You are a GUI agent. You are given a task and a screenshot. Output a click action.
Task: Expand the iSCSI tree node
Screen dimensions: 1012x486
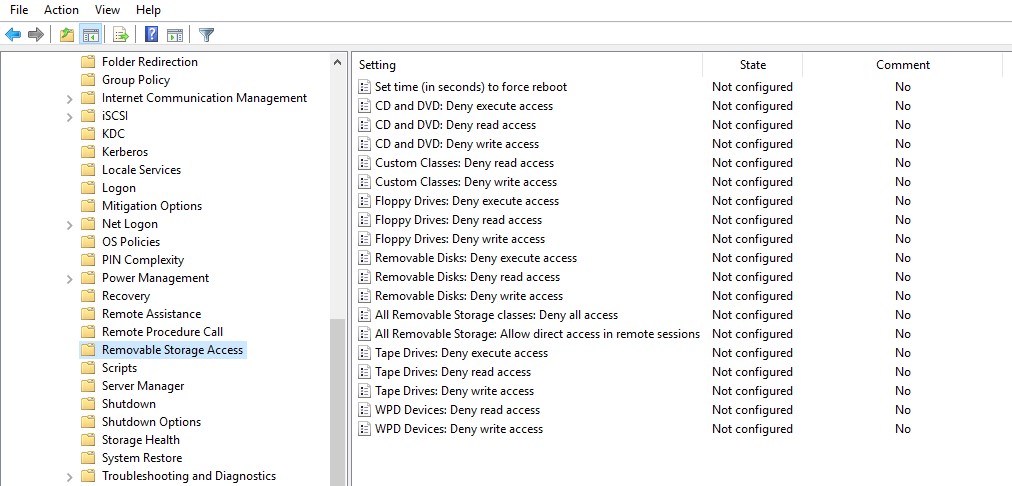point(69,116)
